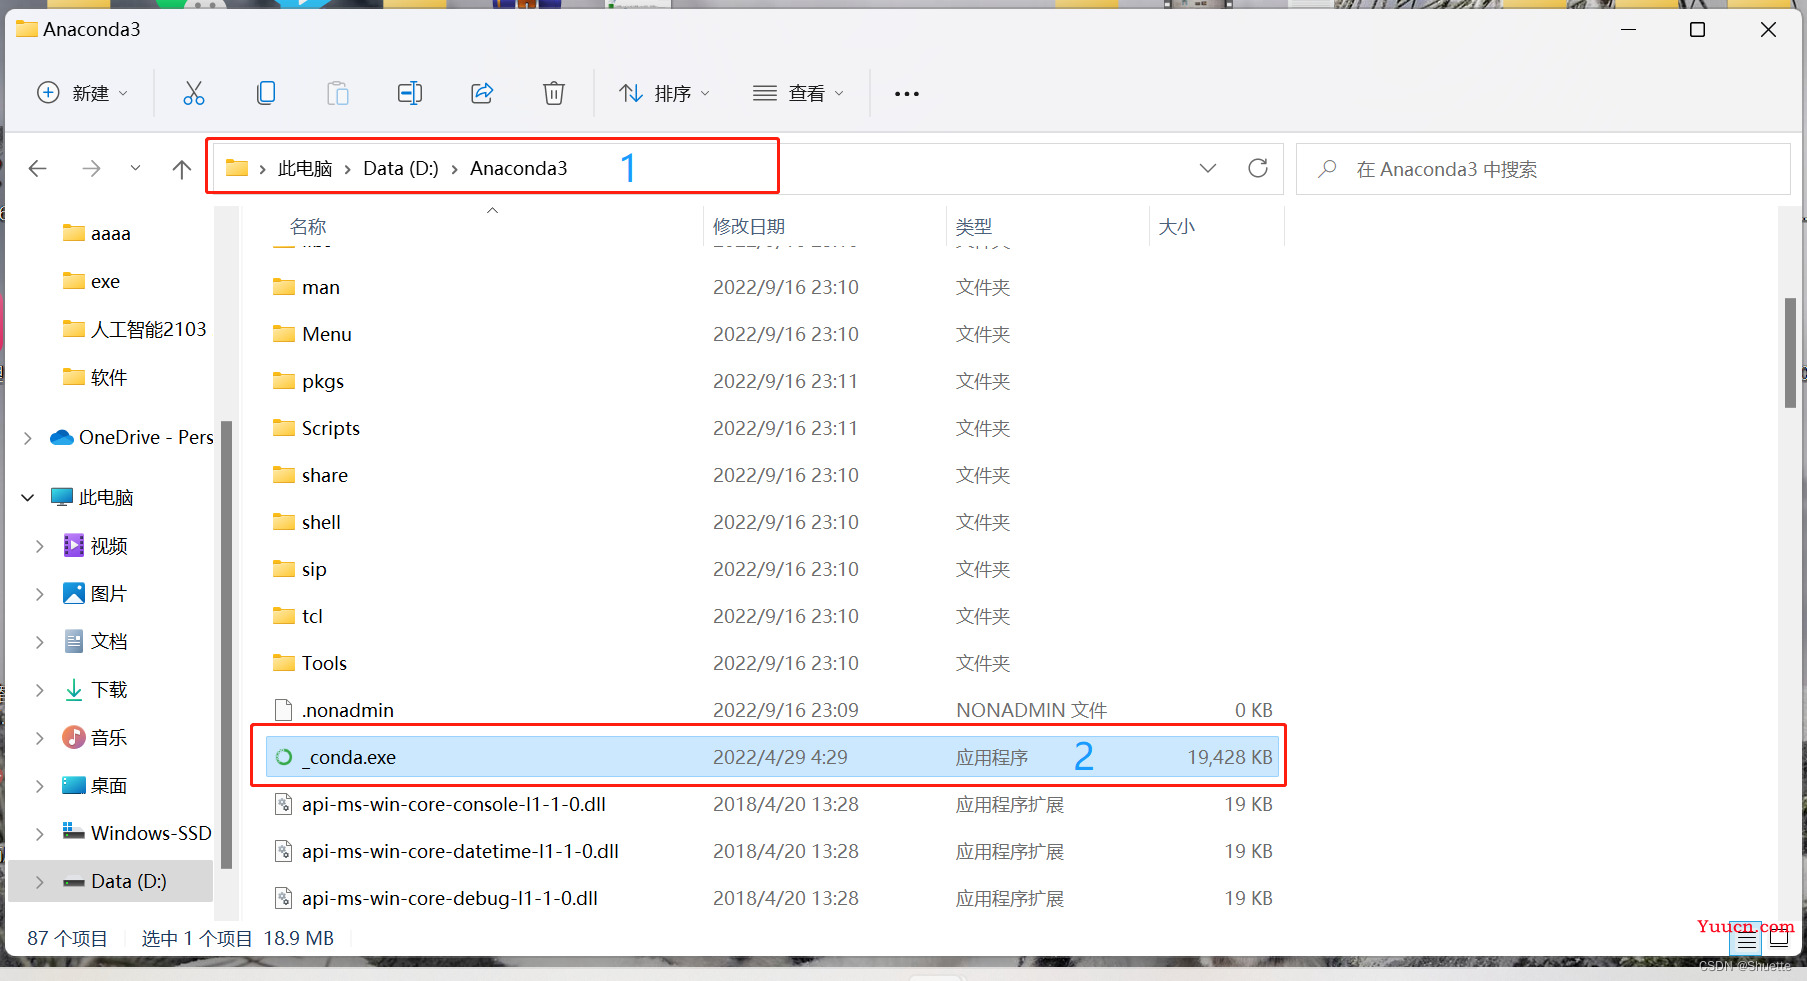Open address bar history dropdown arrow

point(1208,168)
